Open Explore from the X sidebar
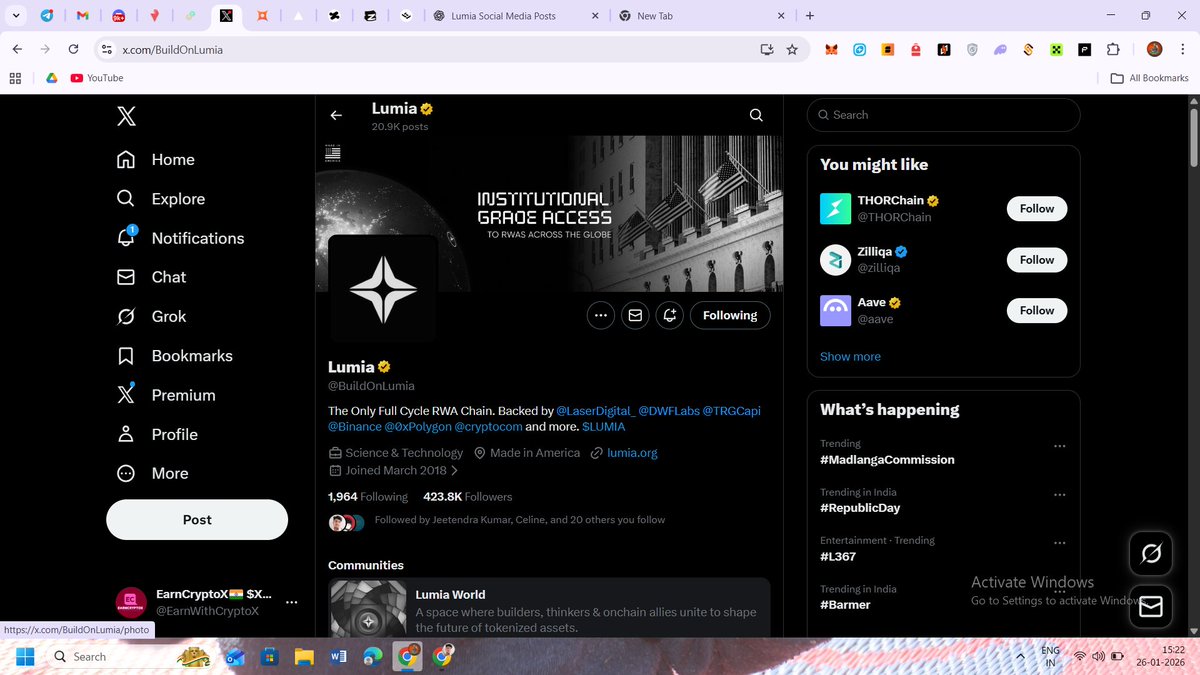The height and width of the screenshot is (675, 1200). pyautogui.click(x=178, y=198)
